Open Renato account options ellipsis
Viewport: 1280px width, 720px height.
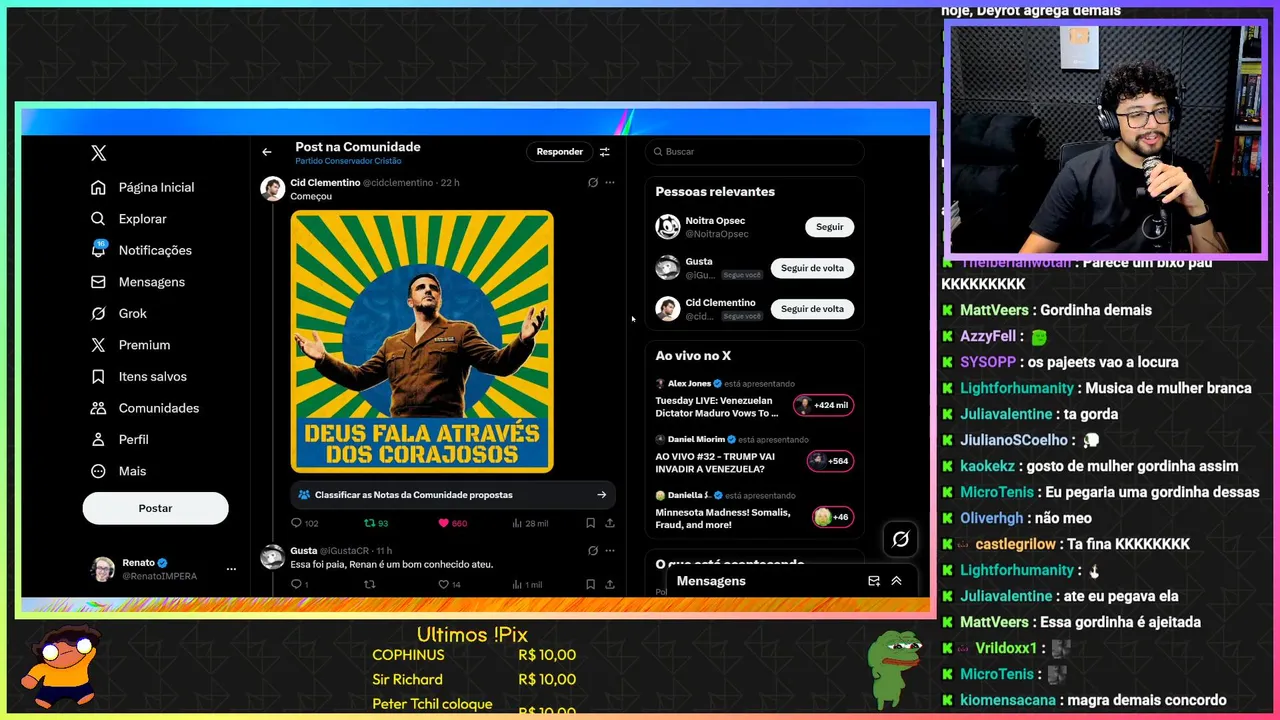[231, 569]
